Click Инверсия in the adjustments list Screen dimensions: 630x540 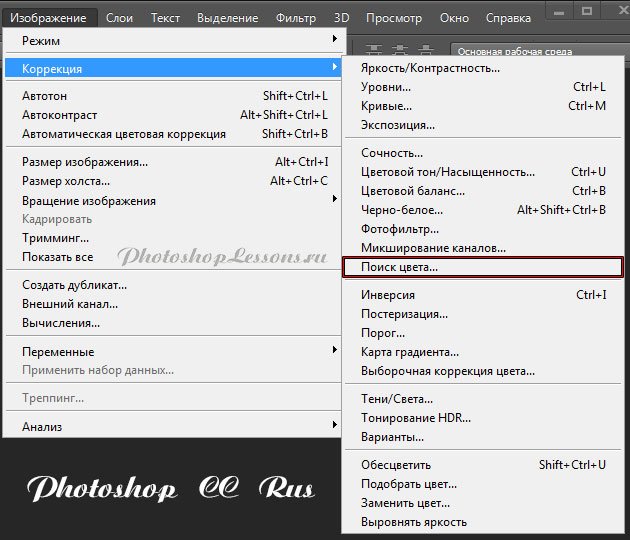click(388, 295)
